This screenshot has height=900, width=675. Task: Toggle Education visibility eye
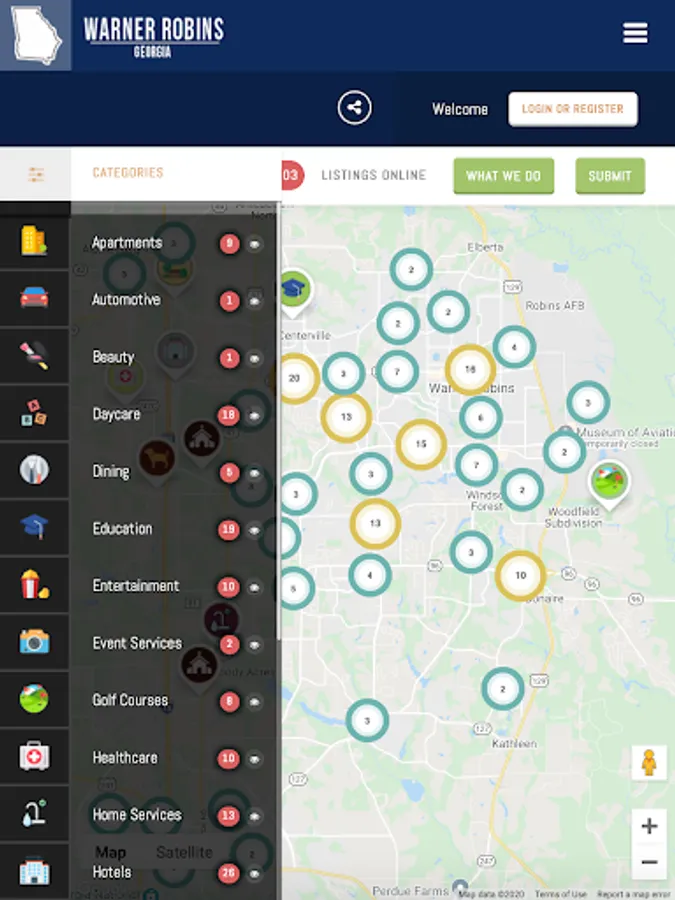(254, 530)
